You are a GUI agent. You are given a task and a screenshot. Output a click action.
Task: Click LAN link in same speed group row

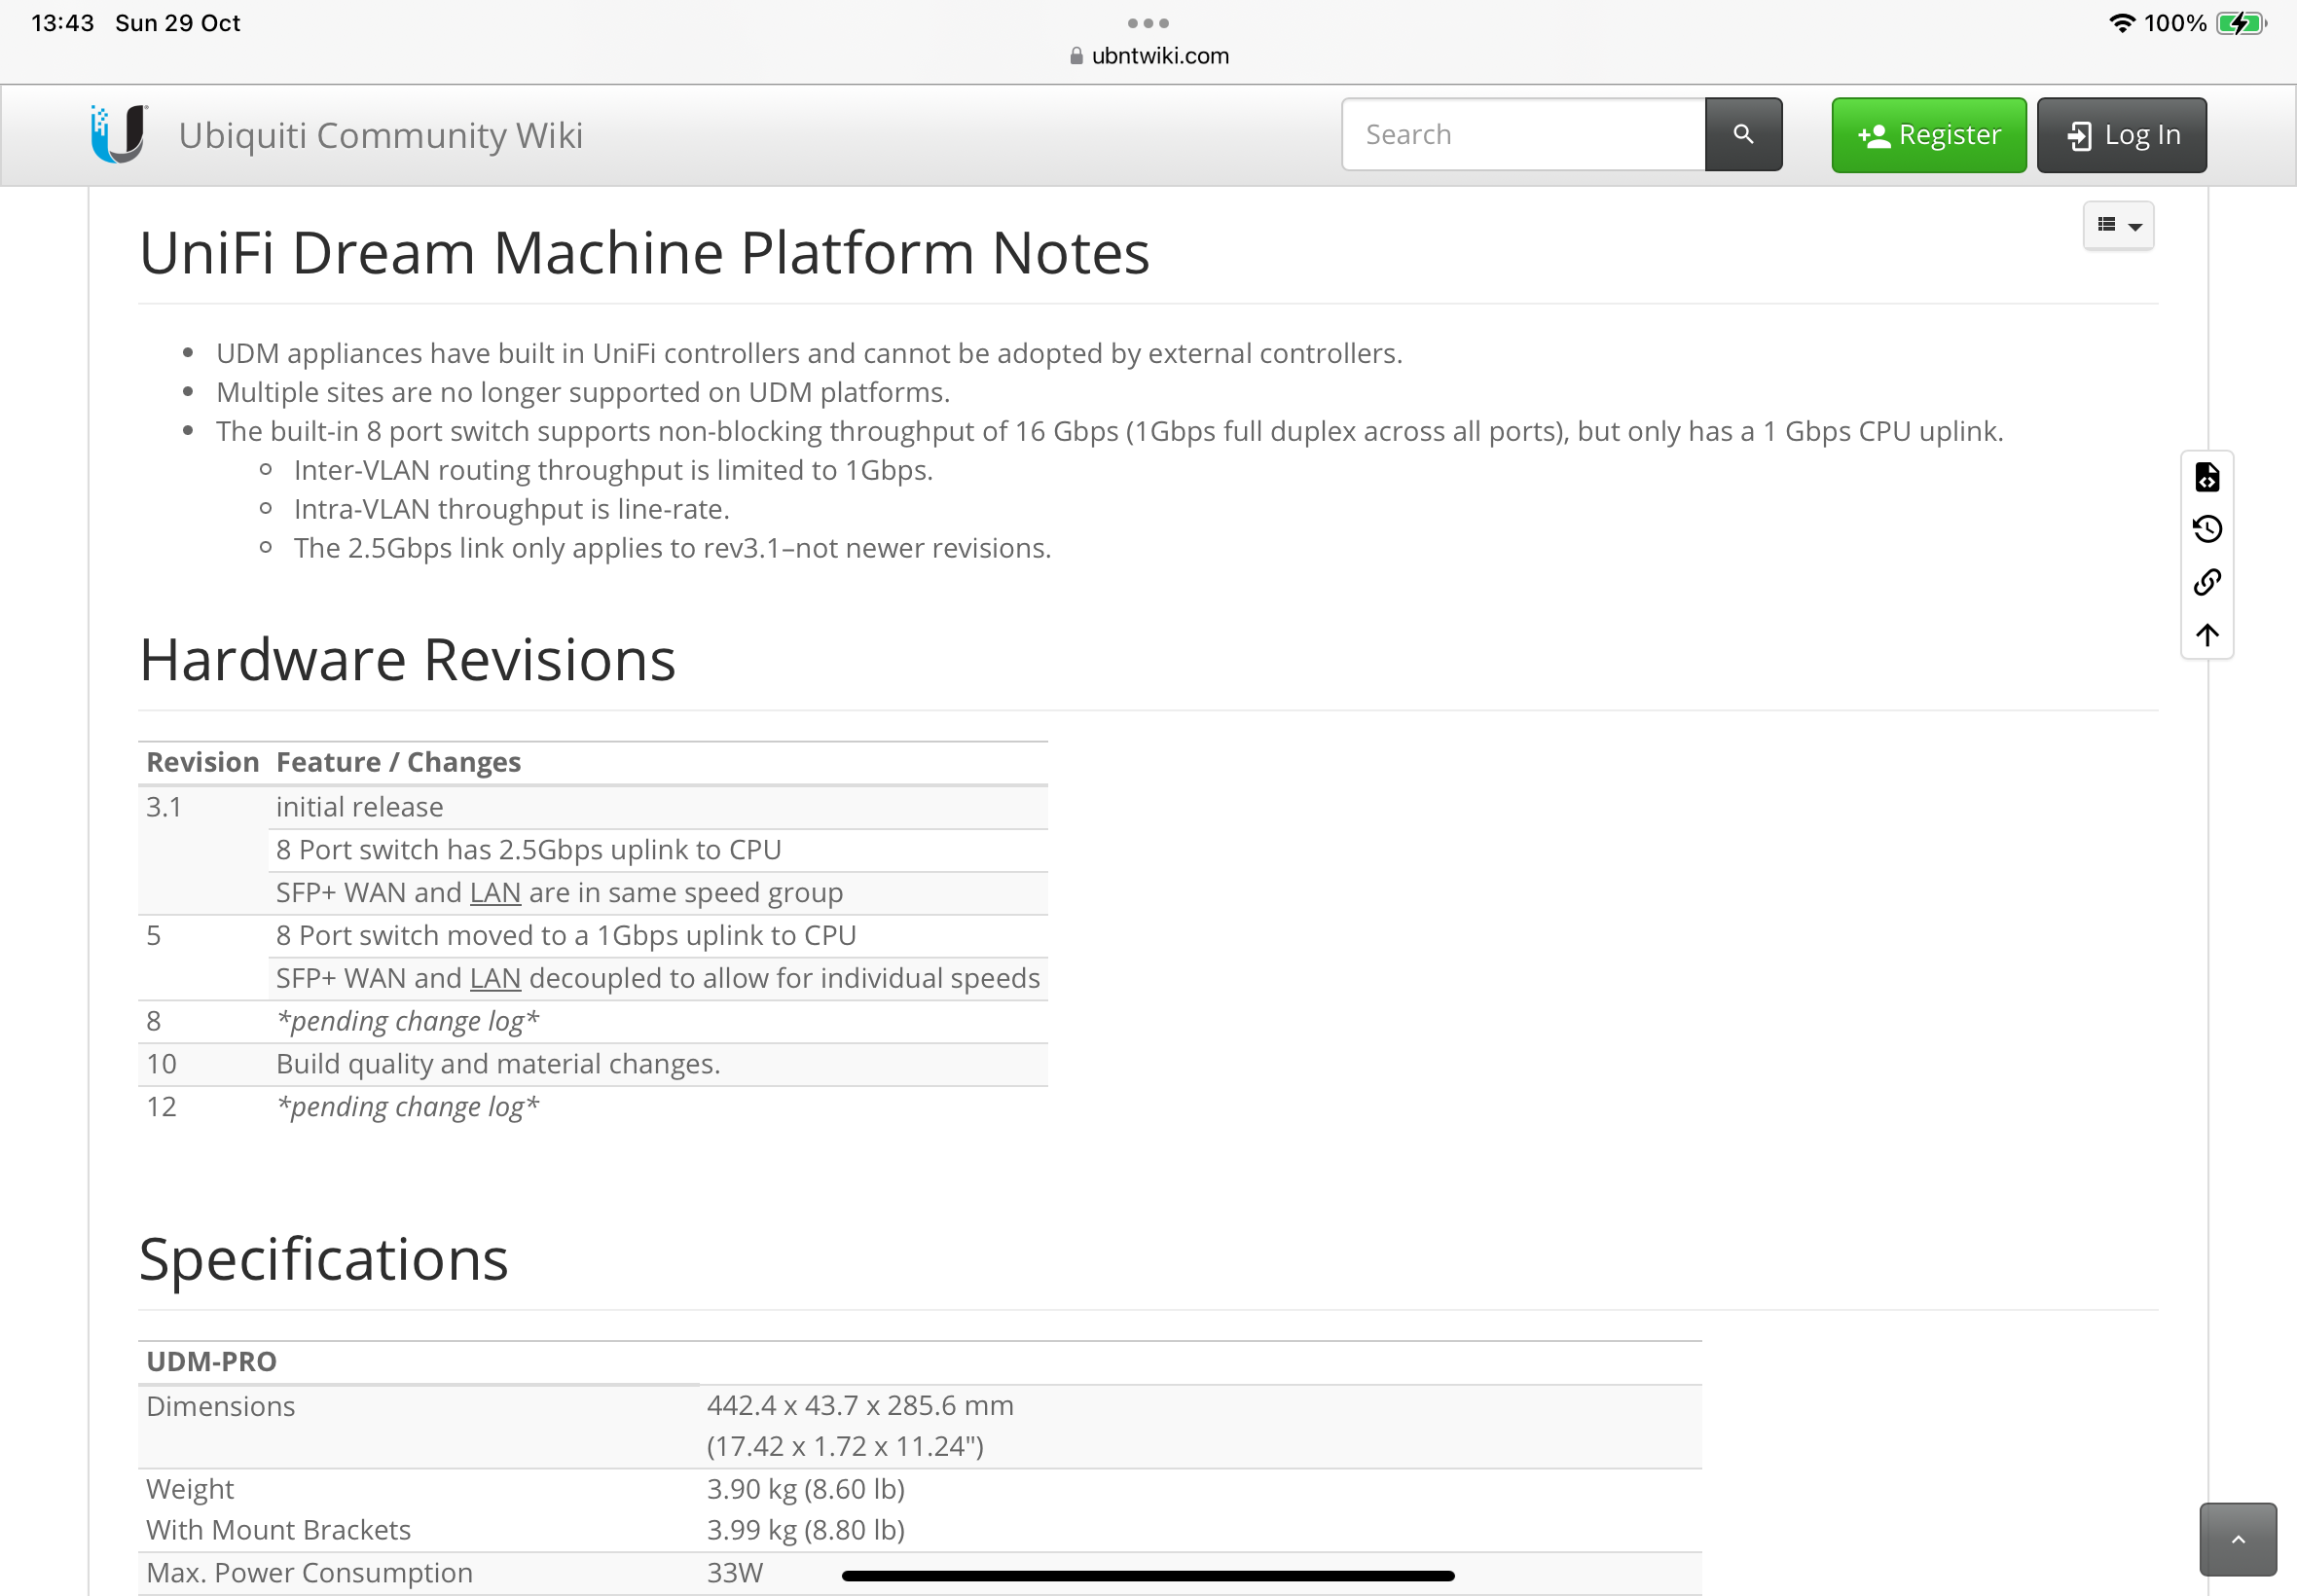tap(495, 892)
